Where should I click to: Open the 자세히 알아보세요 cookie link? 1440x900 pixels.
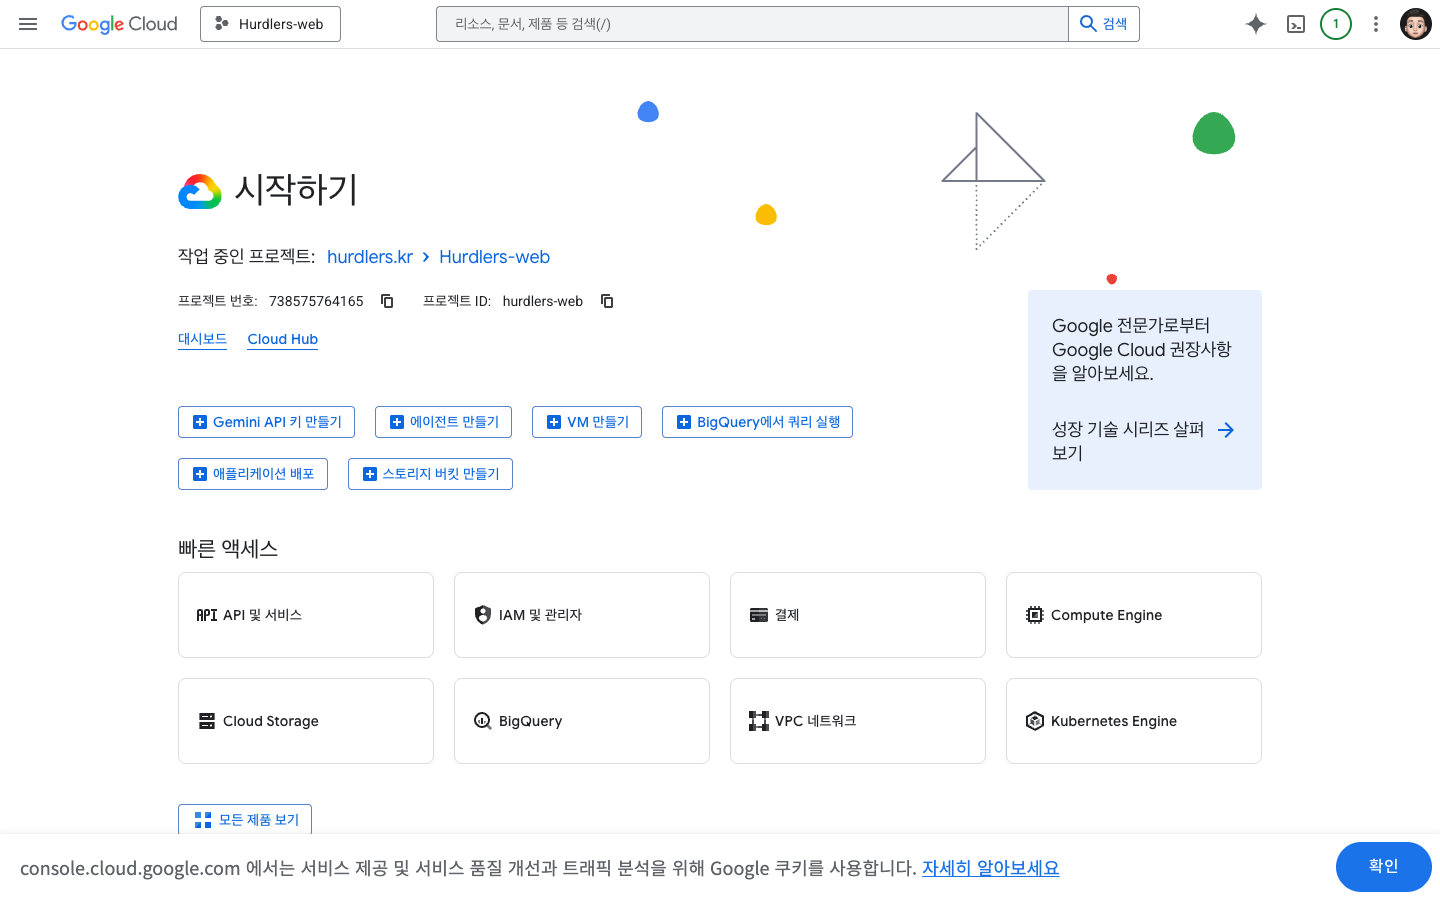(x=990, y=868)
